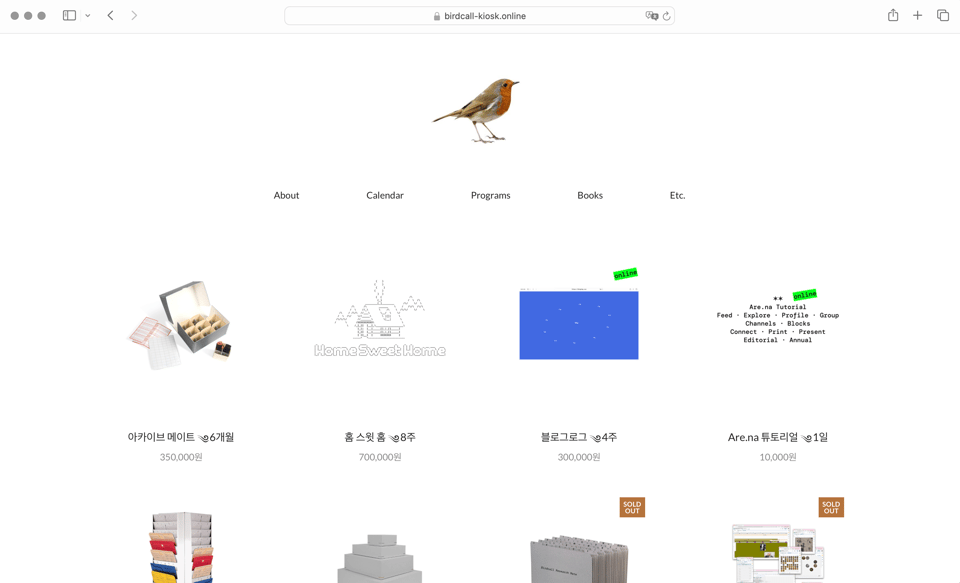The height and width of the screenshot is (583, 960).
Task: Open the sidebar dropdown chevron
Action: coord(87,15)
